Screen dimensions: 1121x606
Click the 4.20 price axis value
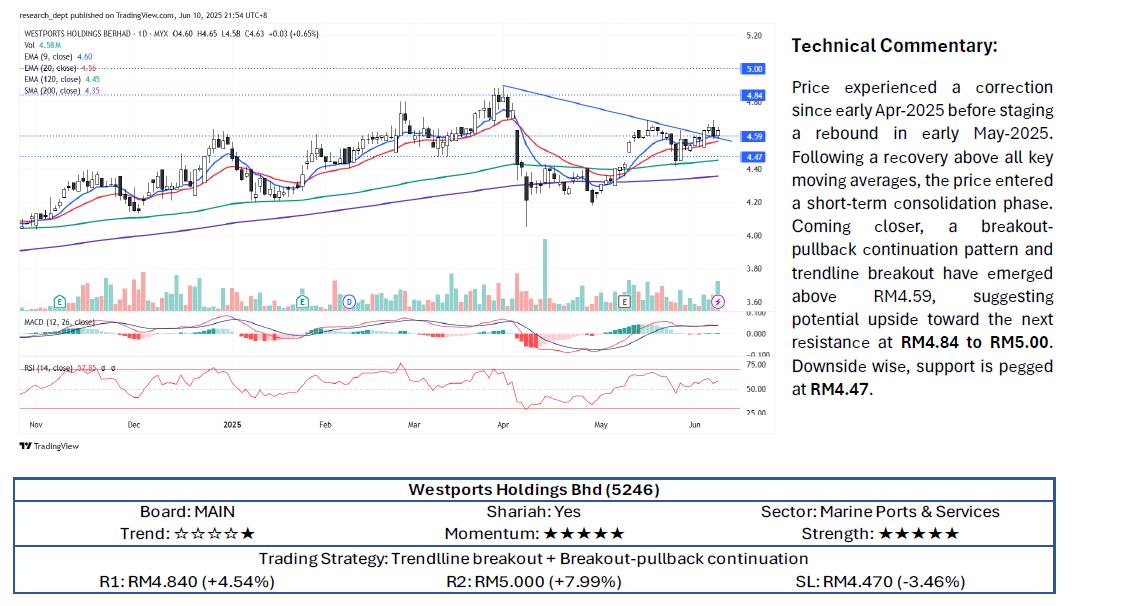pos(754,202)
